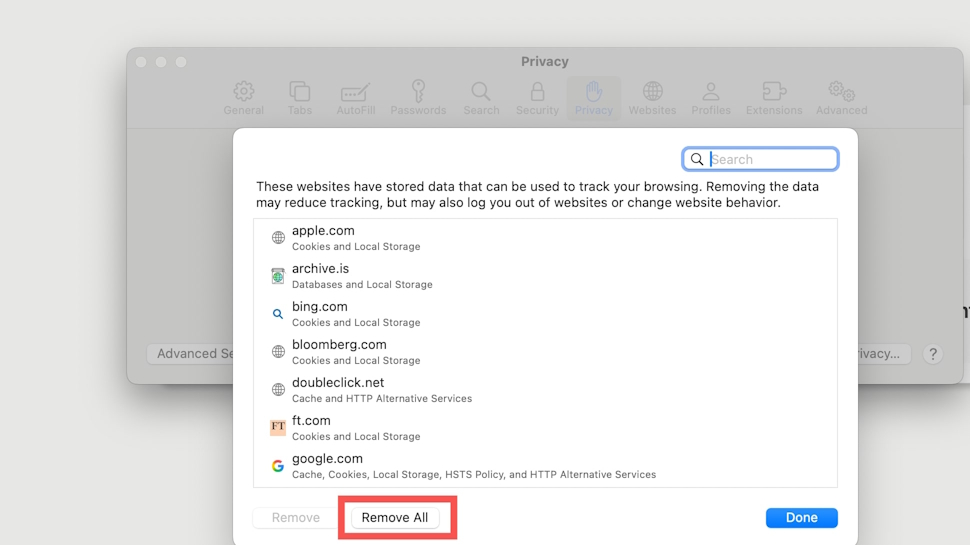The width and height of the screenshot is (970, 545).
Task: Click the FT favicon for ft.com
Action: [278, 427]
